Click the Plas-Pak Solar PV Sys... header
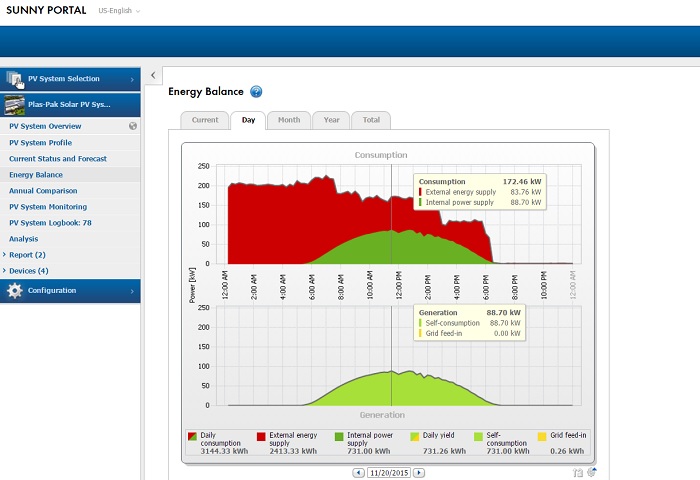Image resolution: width=700 pixels, height=480 pixels. point(70,105)
